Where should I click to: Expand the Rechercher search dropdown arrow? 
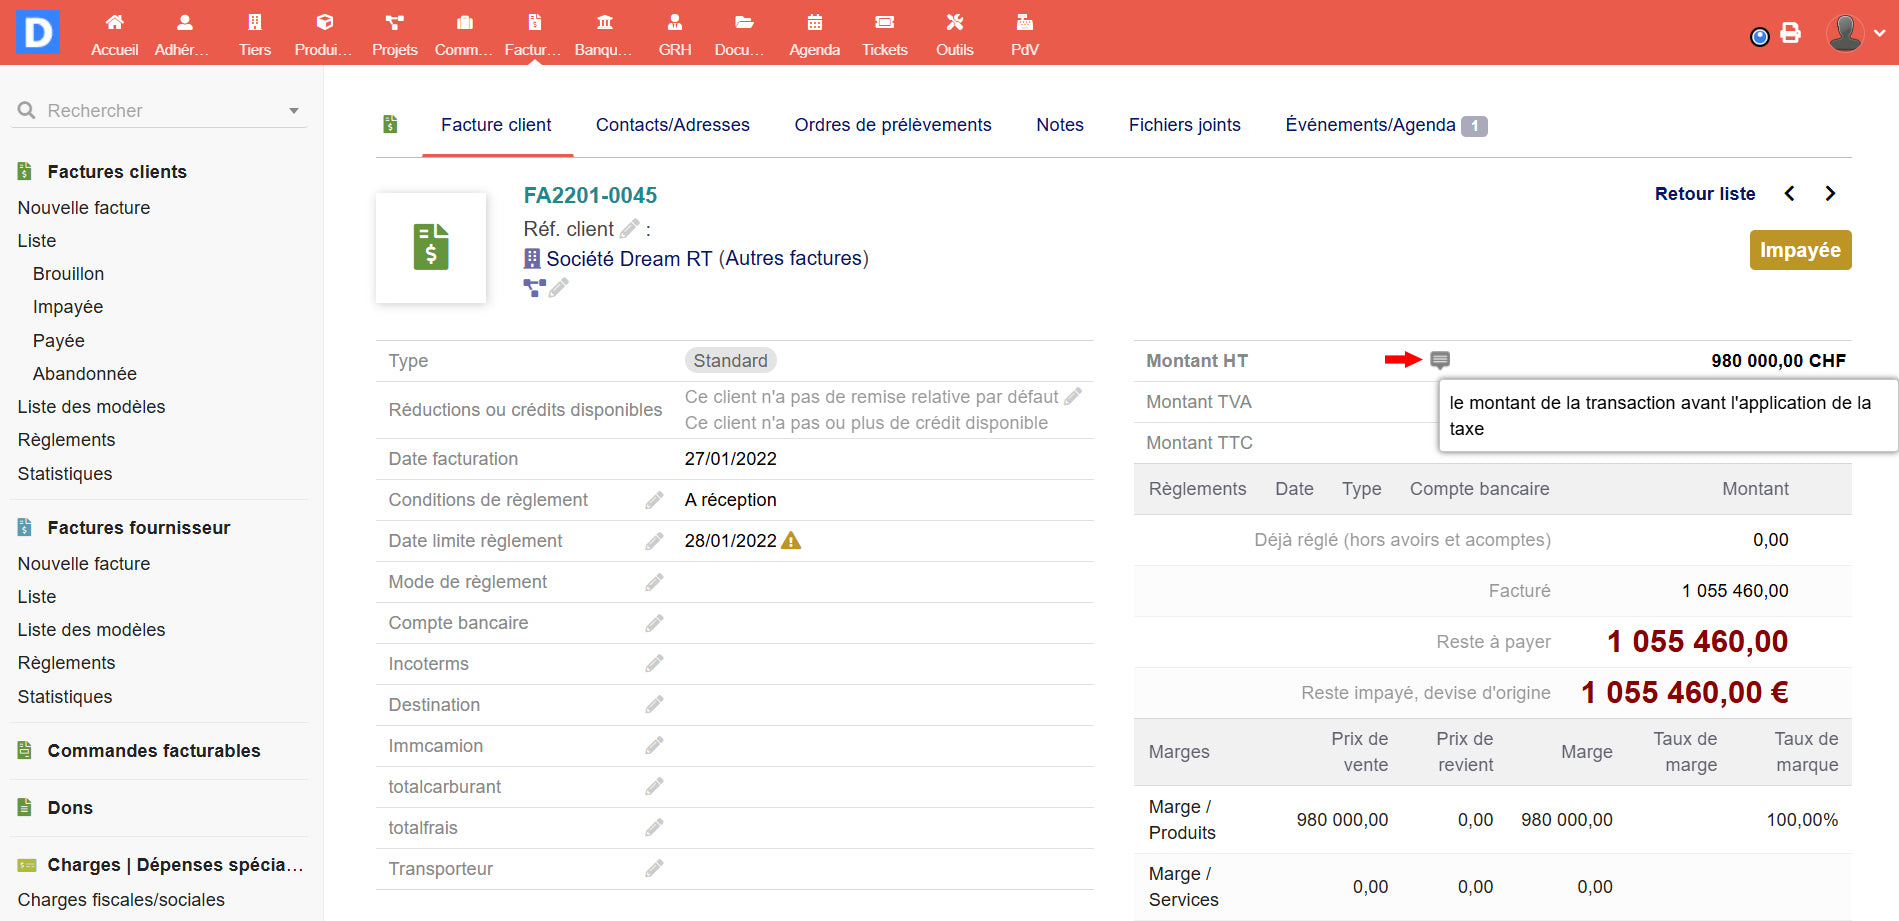point(294,111)
